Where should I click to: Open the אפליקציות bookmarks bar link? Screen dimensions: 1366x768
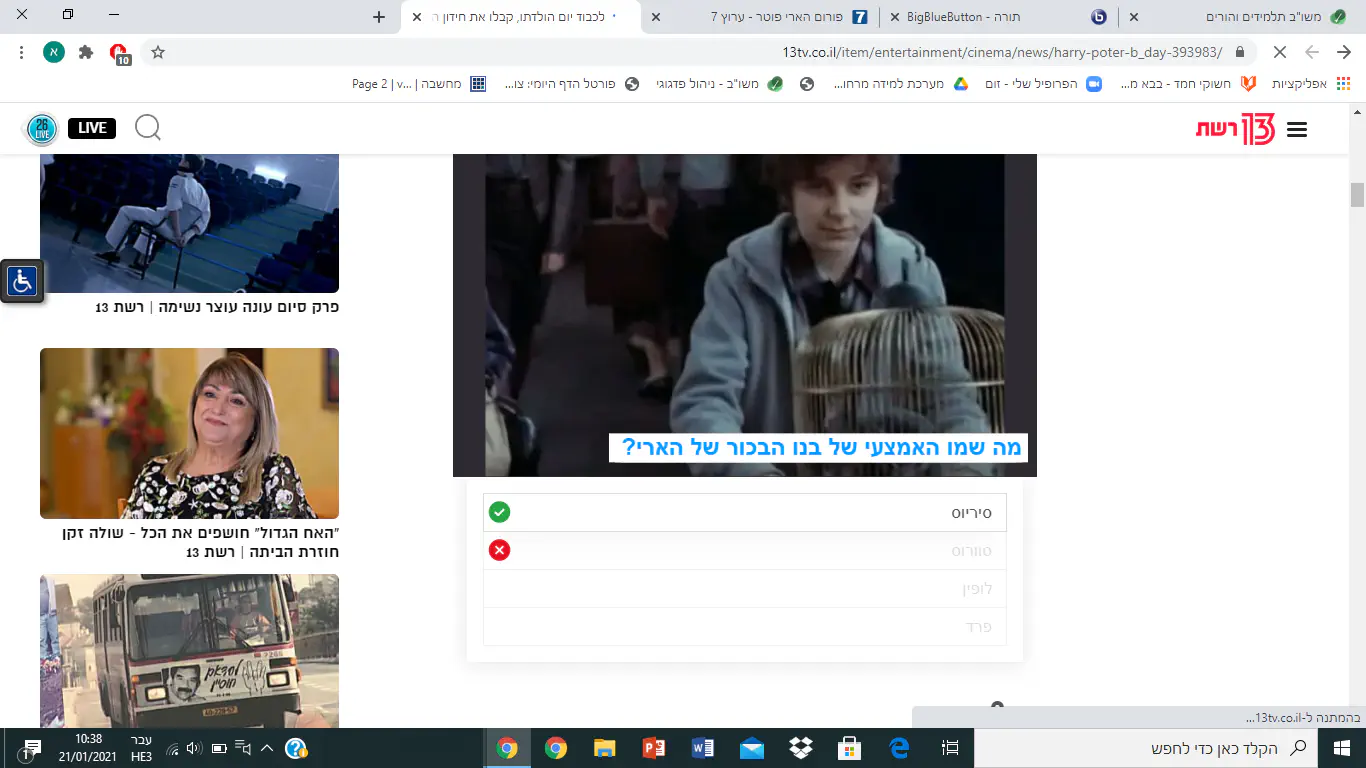[x=1305, y=84]
